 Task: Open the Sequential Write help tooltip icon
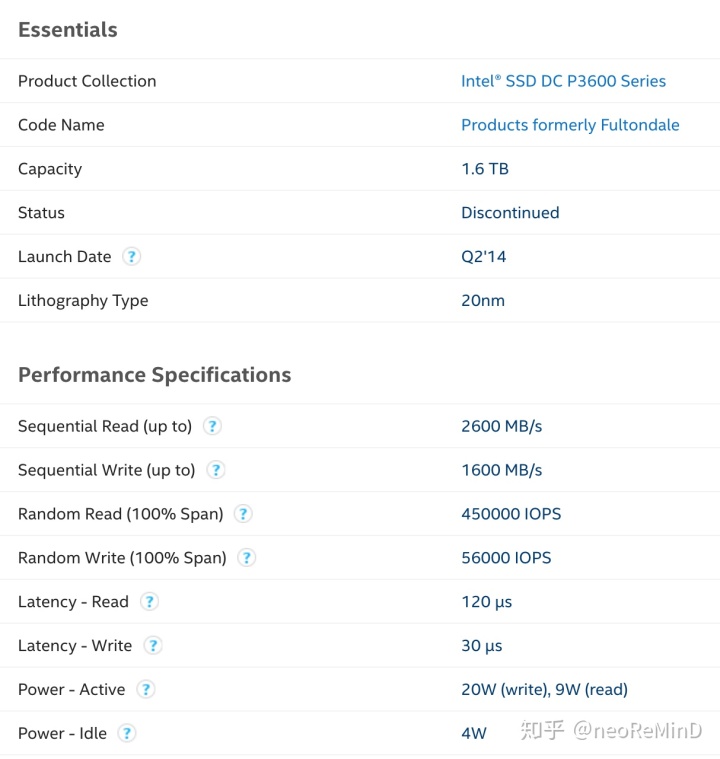tap(216, 470)
